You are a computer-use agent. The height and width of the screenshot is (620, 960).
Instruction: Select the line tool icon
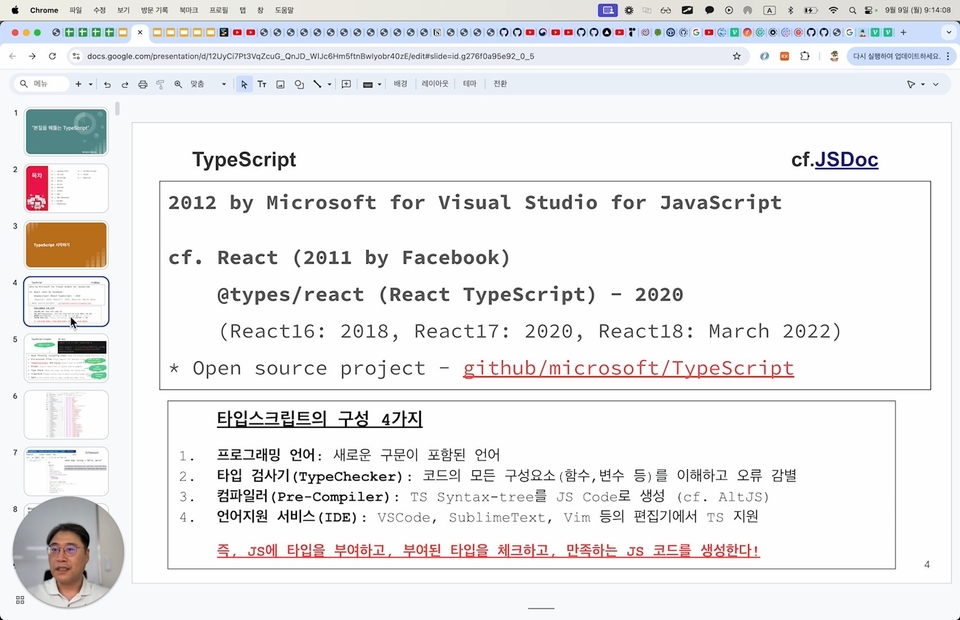coord(317,84)
